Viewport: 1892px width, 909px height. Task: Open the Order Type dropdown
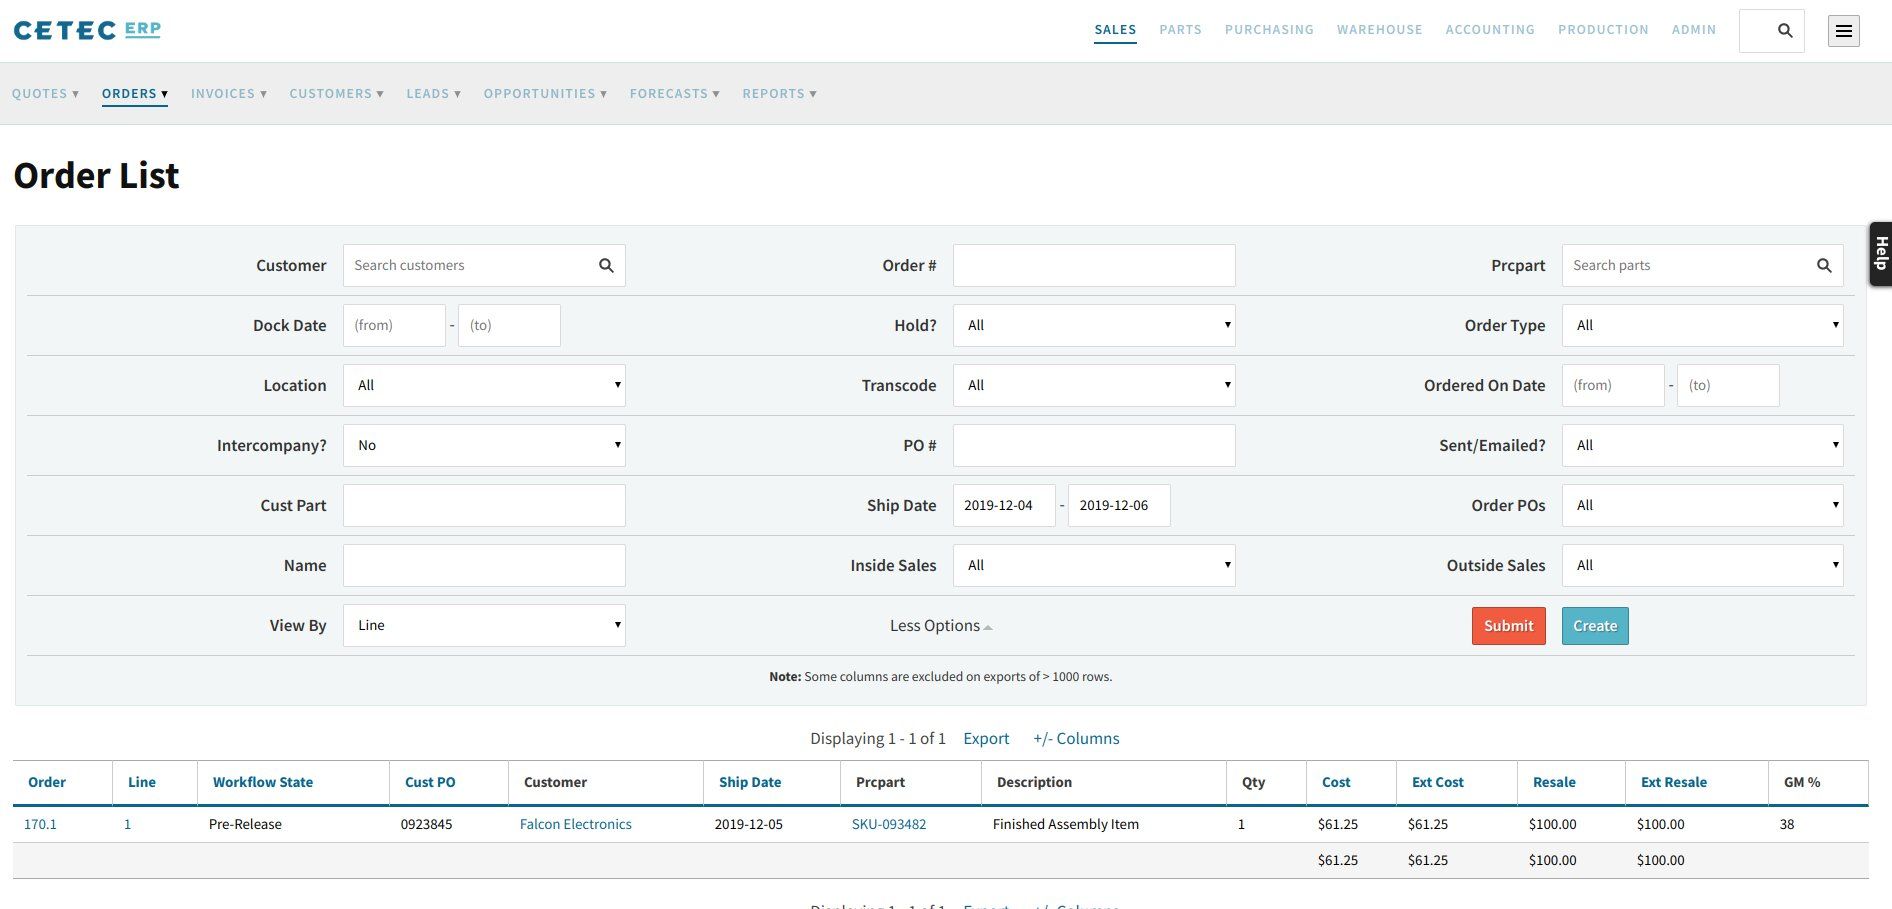(x=1702, y=326)
